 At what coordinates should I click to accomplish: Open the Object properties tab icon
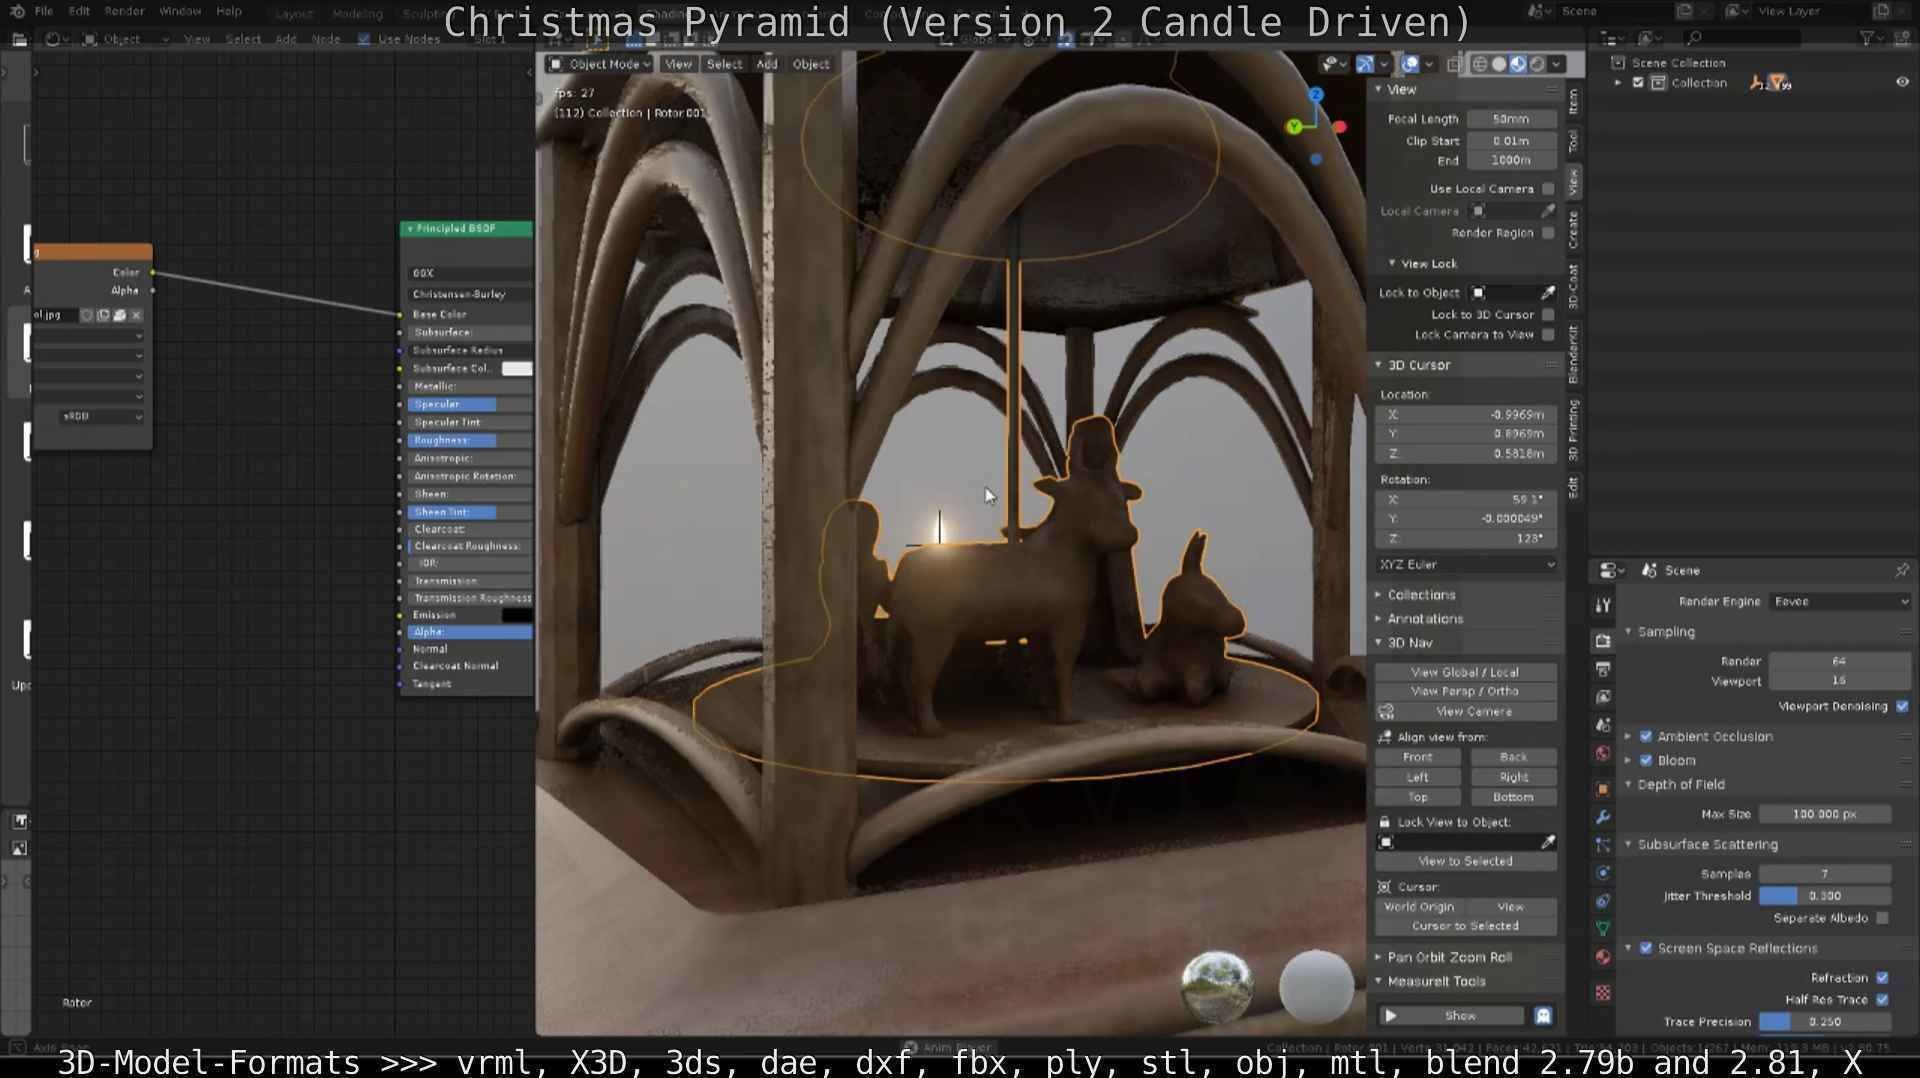(x=1603, y=789)
